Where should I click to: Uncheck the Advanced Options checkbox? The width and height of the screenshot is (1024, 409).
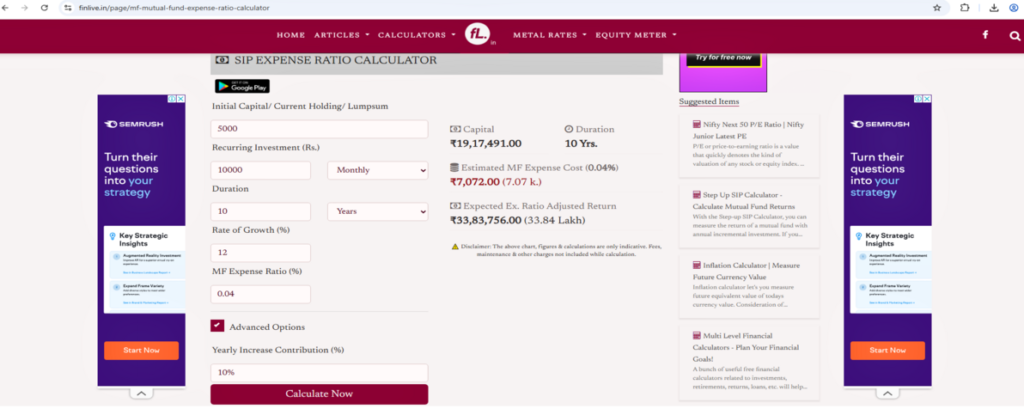pyautogui.click(x=217, y=325)
